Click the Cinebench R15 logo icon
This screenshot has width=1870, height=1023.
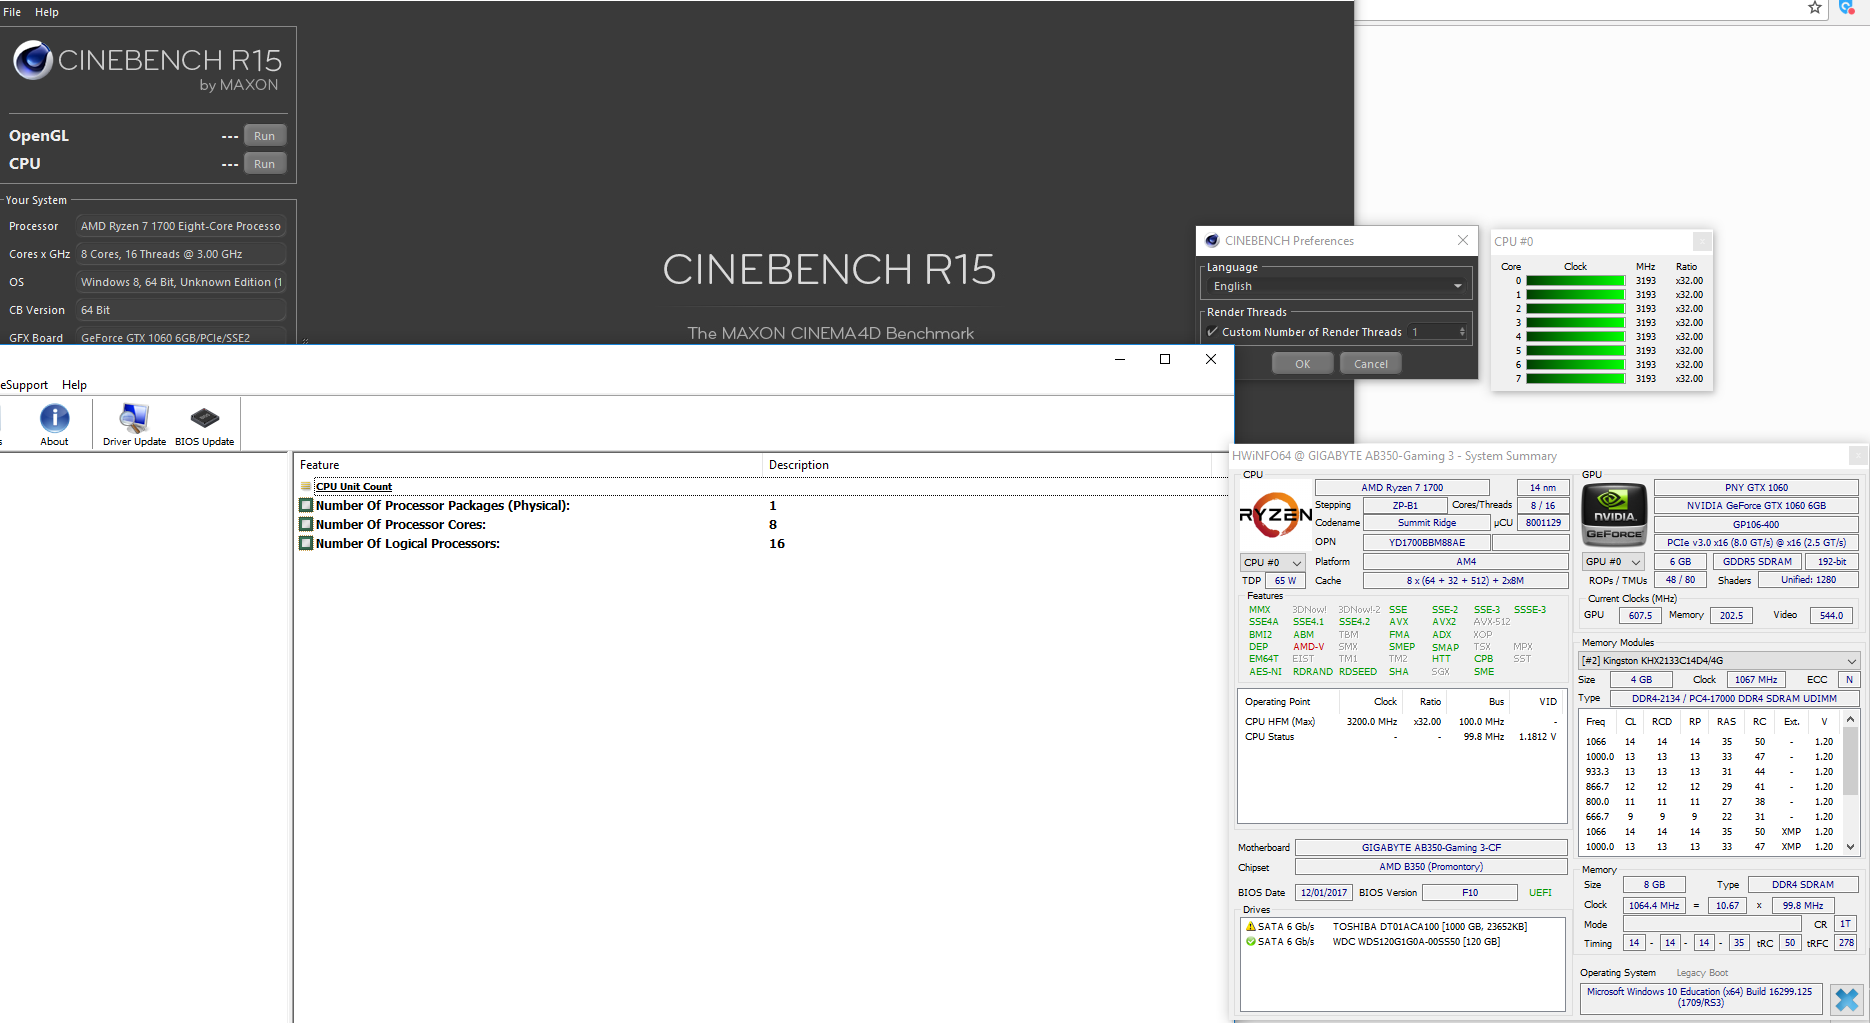click(33, 60)
